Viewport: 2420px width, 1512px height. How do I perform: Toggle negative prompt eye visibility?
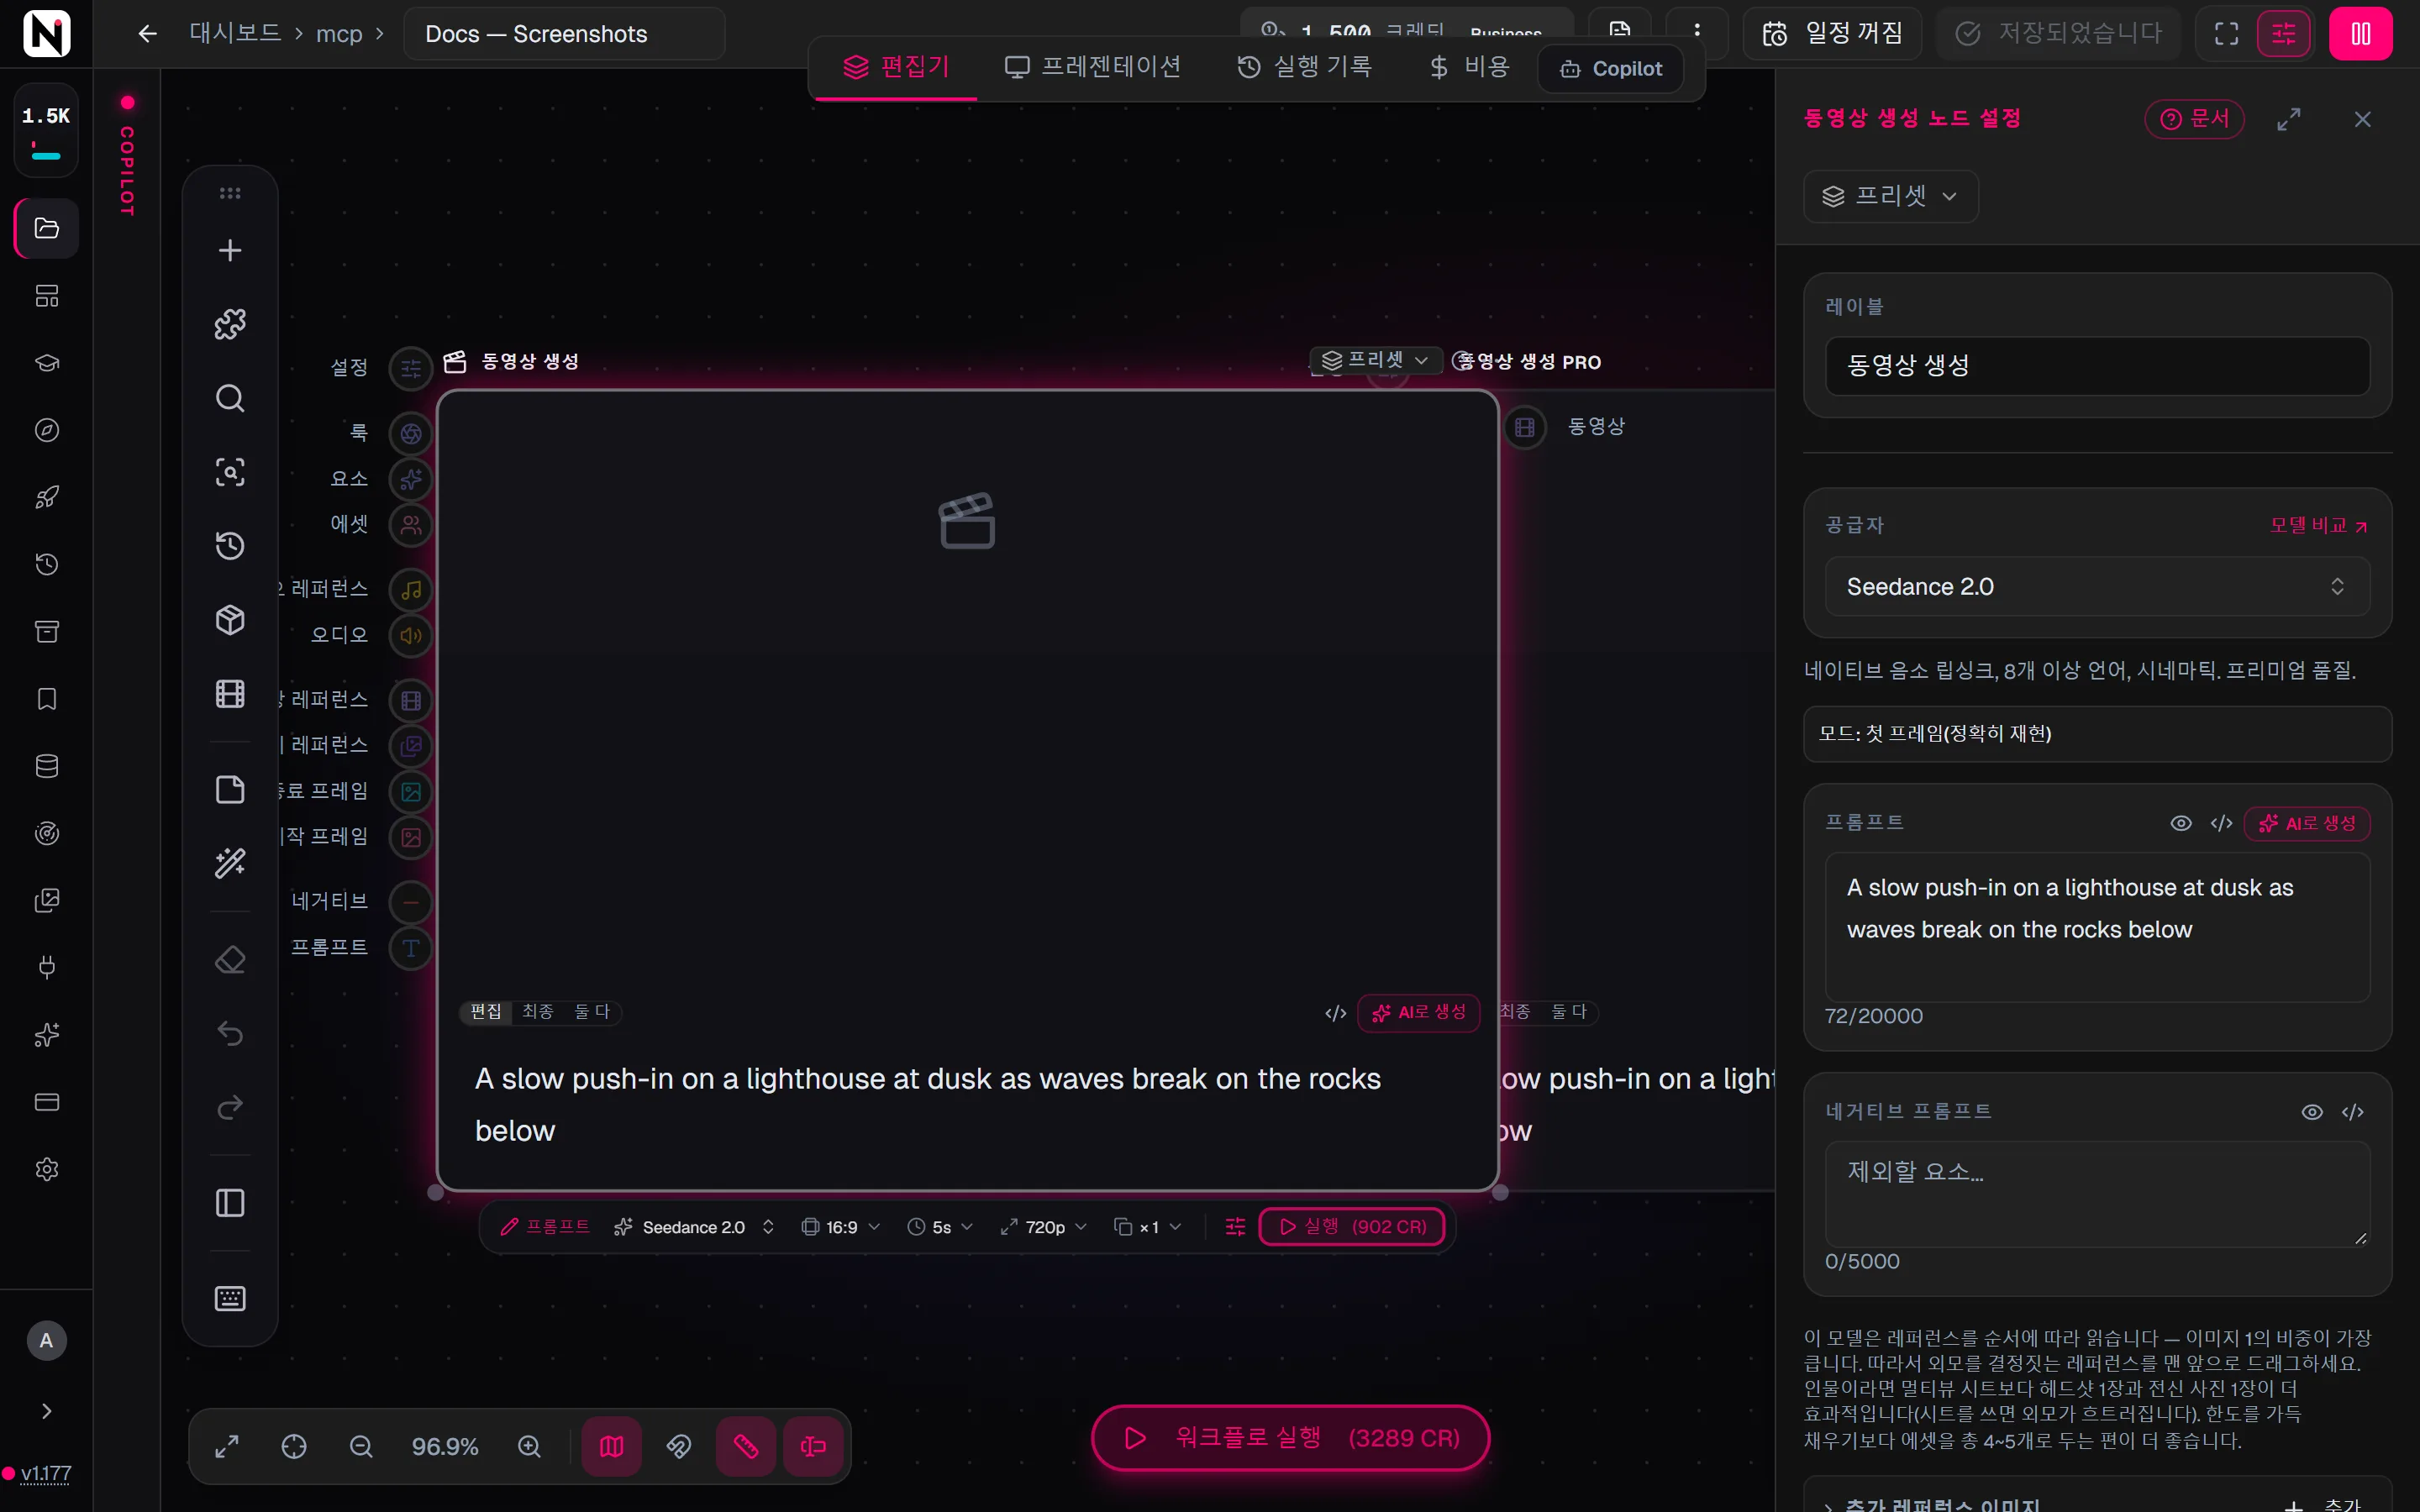2312,1112
